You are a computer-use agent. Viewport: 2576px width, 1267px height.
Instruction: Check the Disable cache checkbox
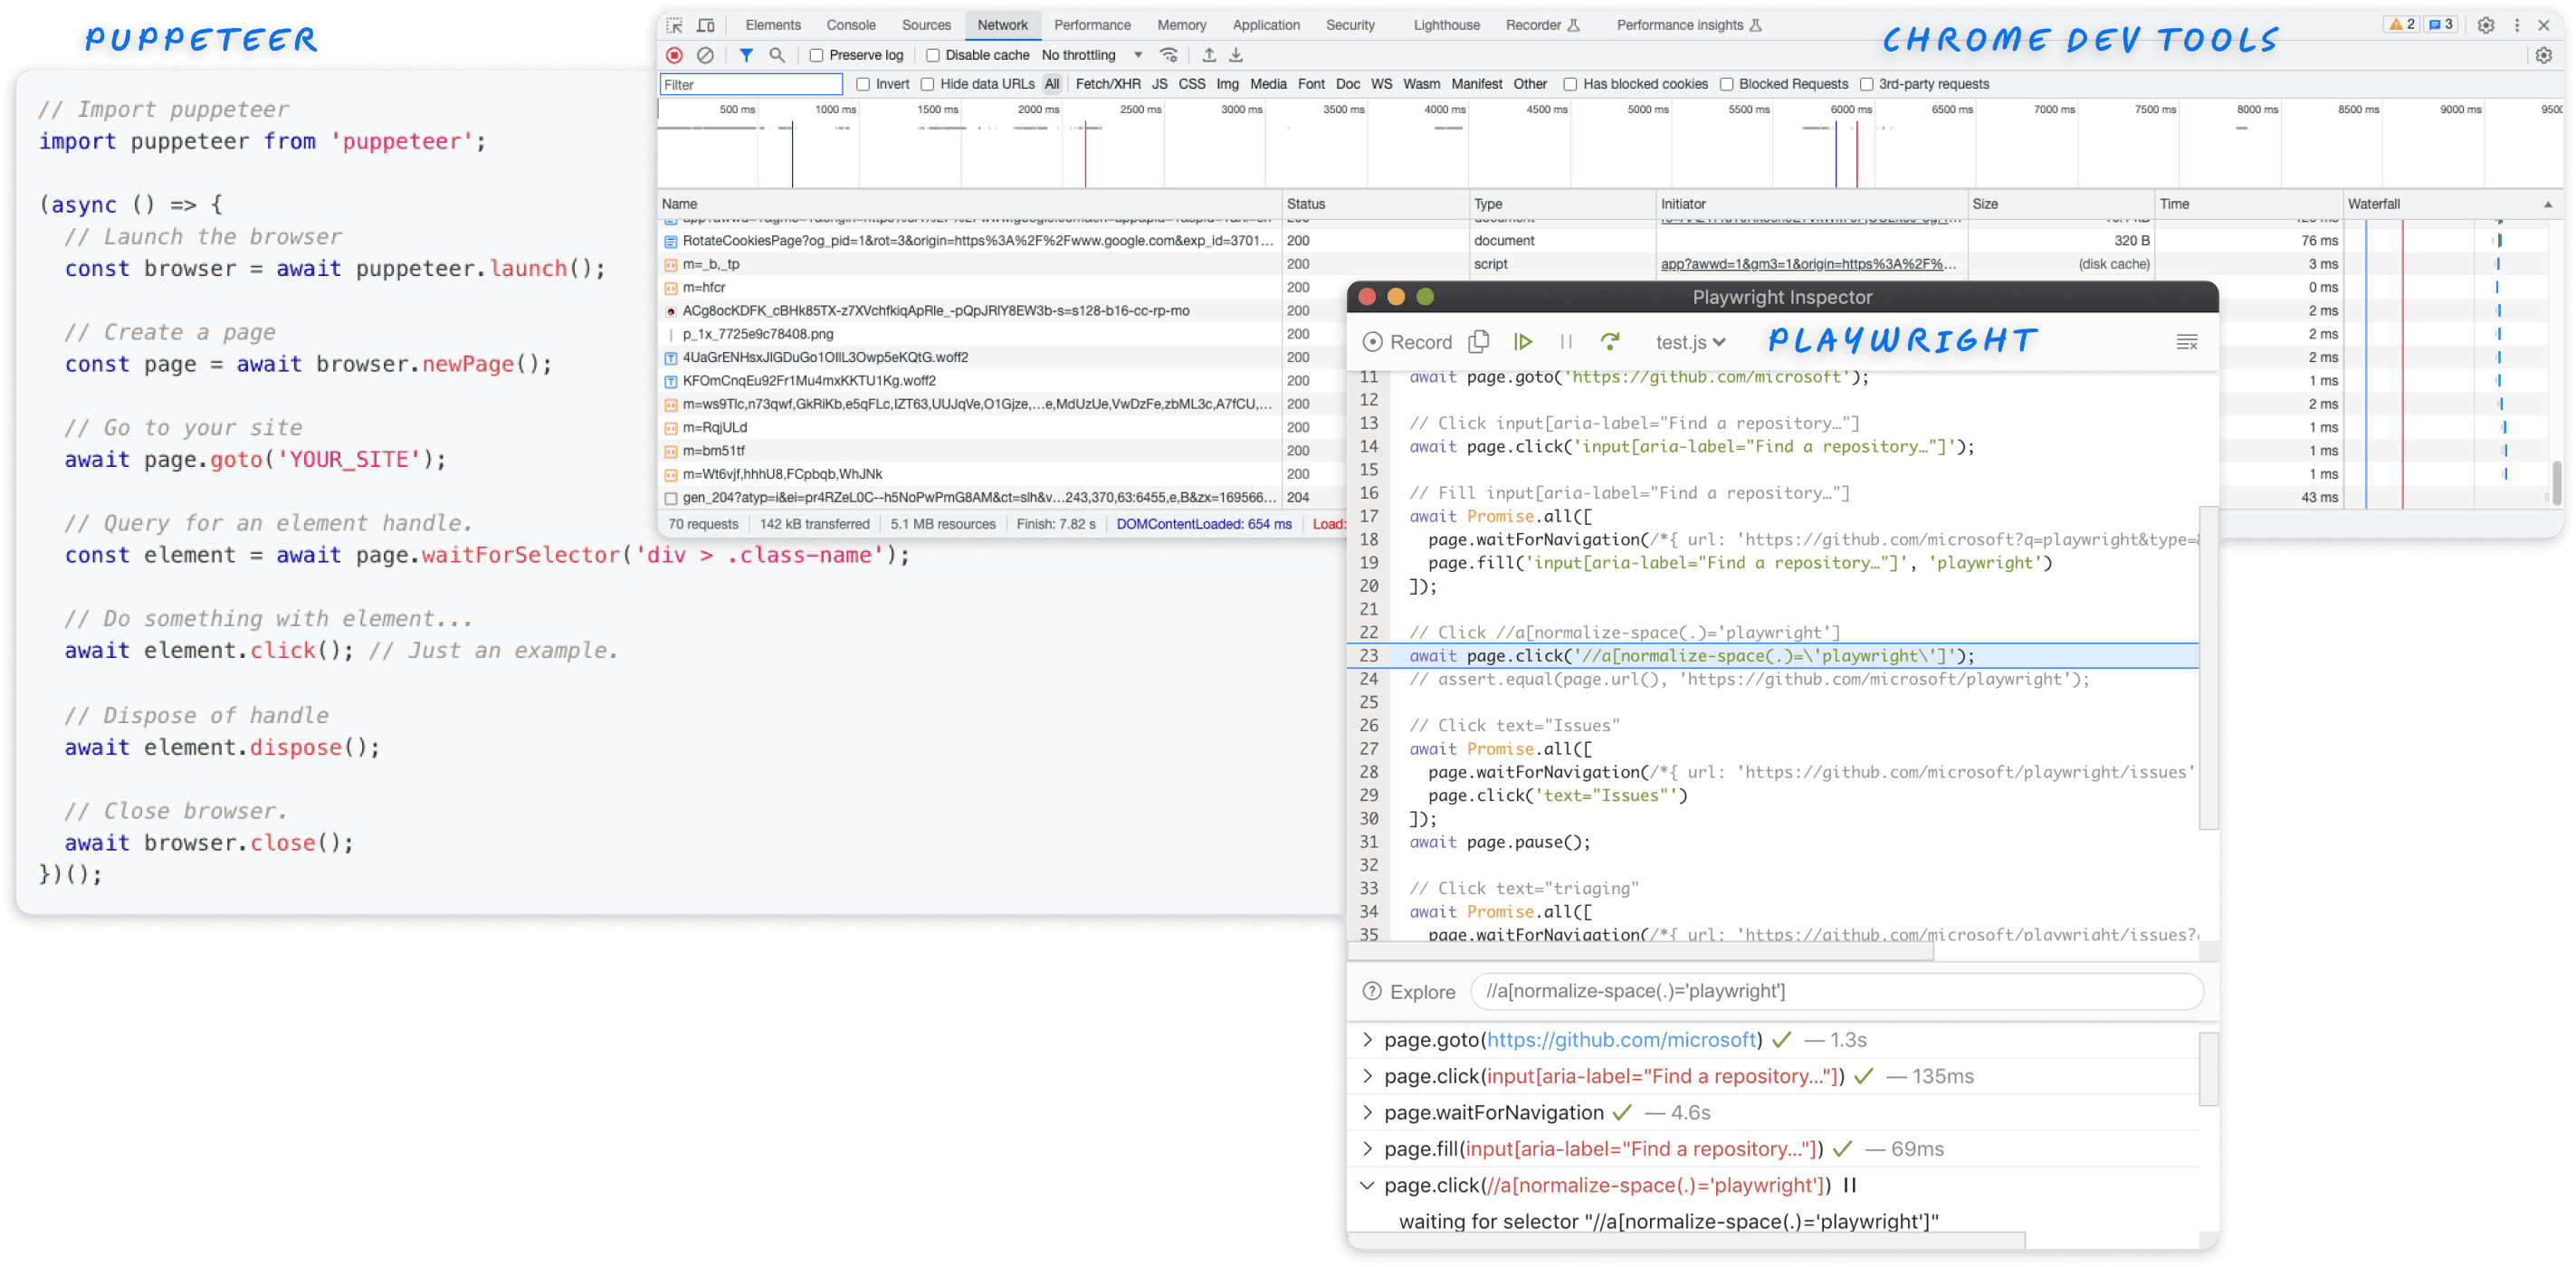(x=933, y=55)
